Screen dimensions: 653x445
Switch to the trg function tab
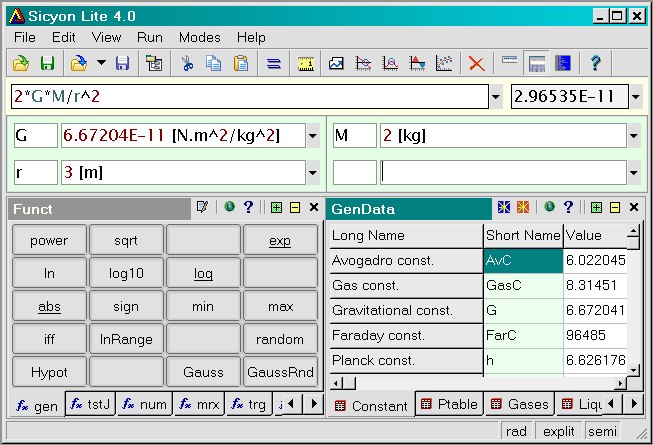point(249,404)
